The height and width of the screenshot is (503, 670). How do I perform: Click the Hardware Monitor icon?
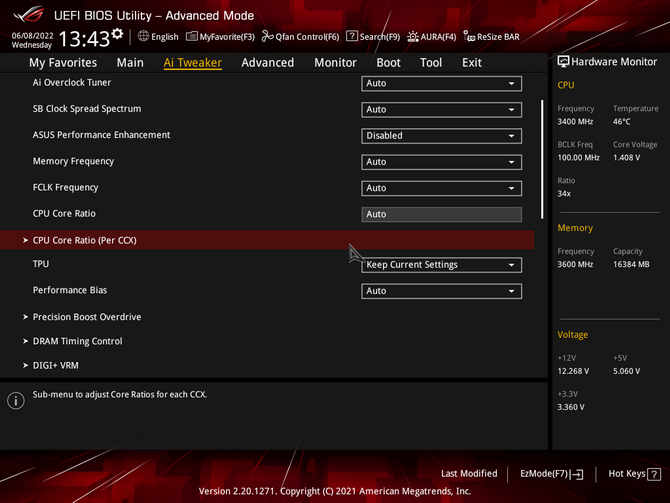(563, 62)
